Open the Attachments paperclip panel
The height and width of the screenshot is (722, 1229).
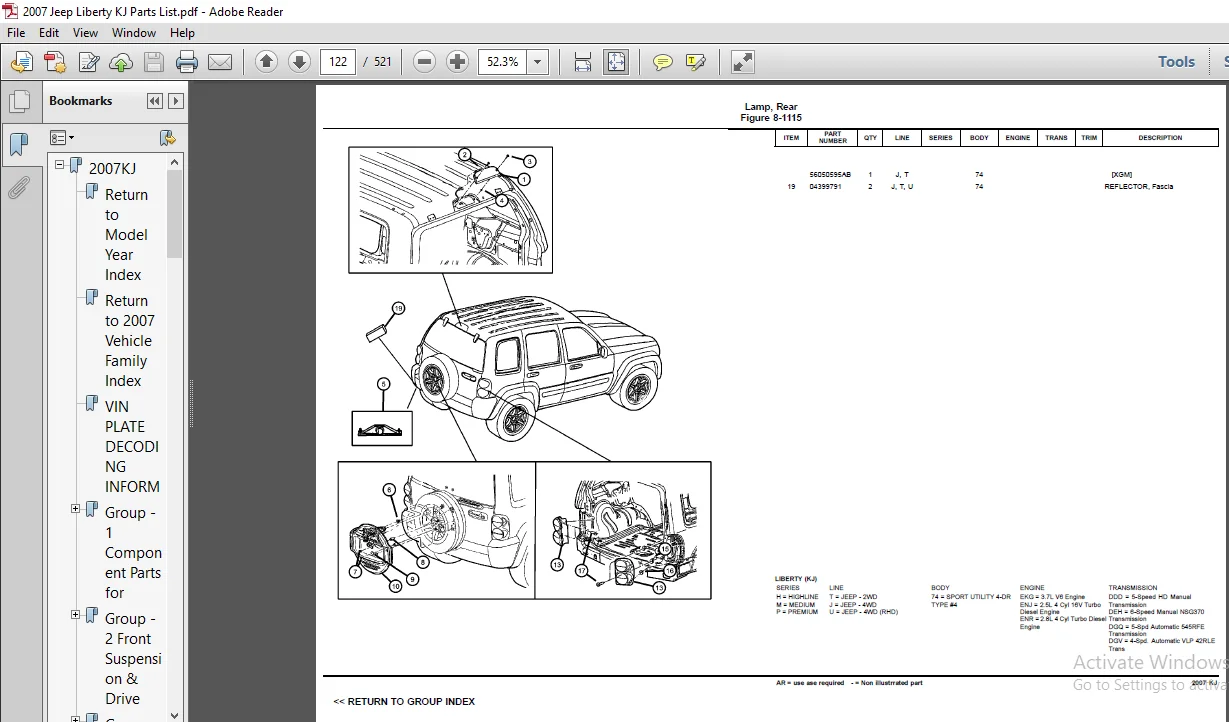coord(19,187)
